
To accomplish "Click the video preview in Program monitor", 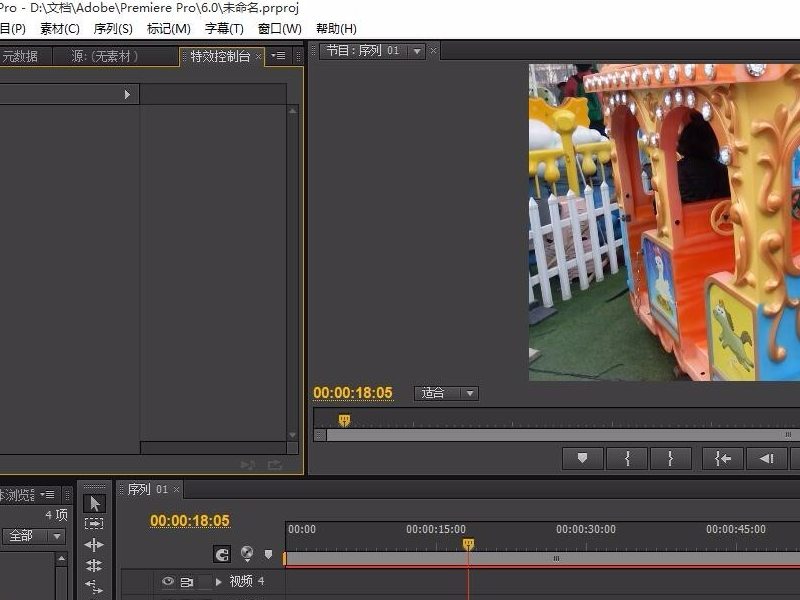I will pos(664,222).
